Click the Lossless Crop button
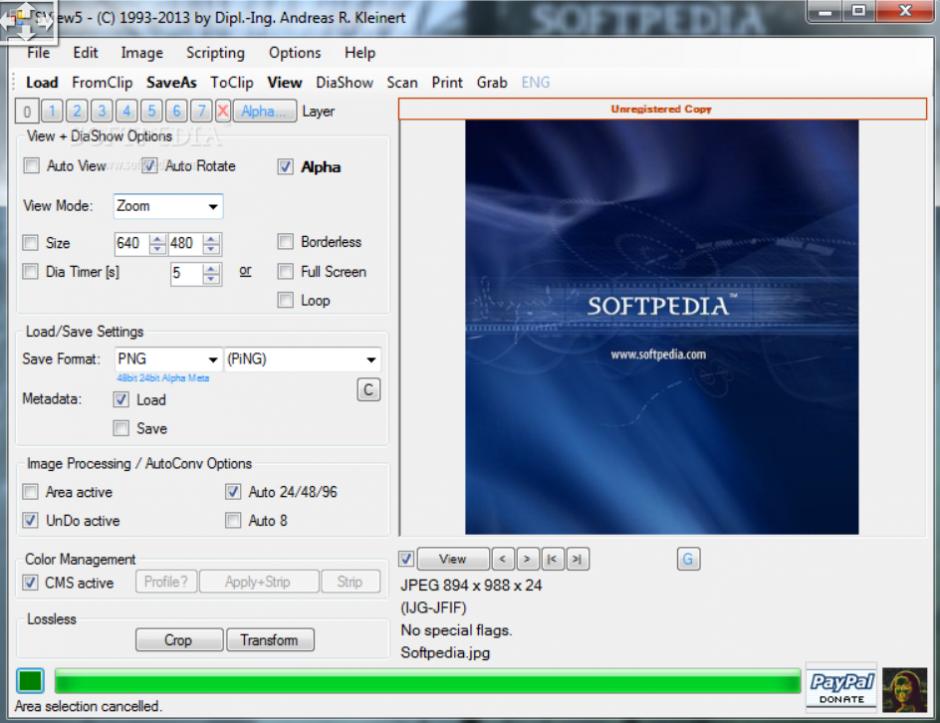The image size is (940, 723). [179, 640]
